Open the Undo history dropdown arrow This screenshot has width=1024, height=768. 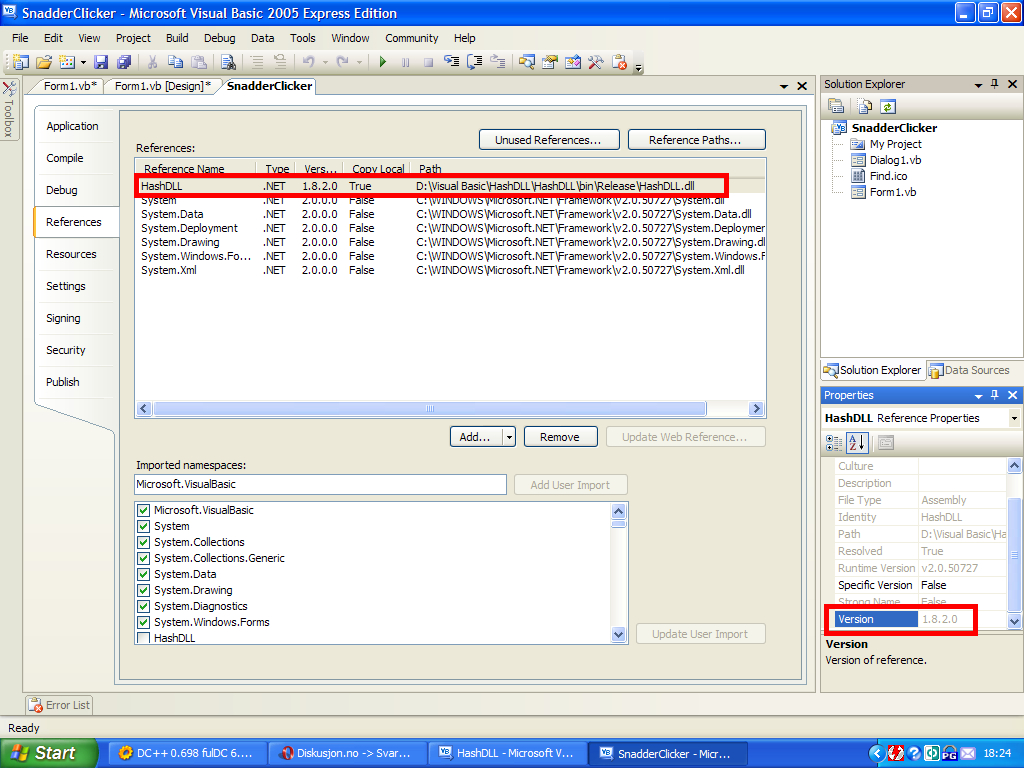(325, 63)
